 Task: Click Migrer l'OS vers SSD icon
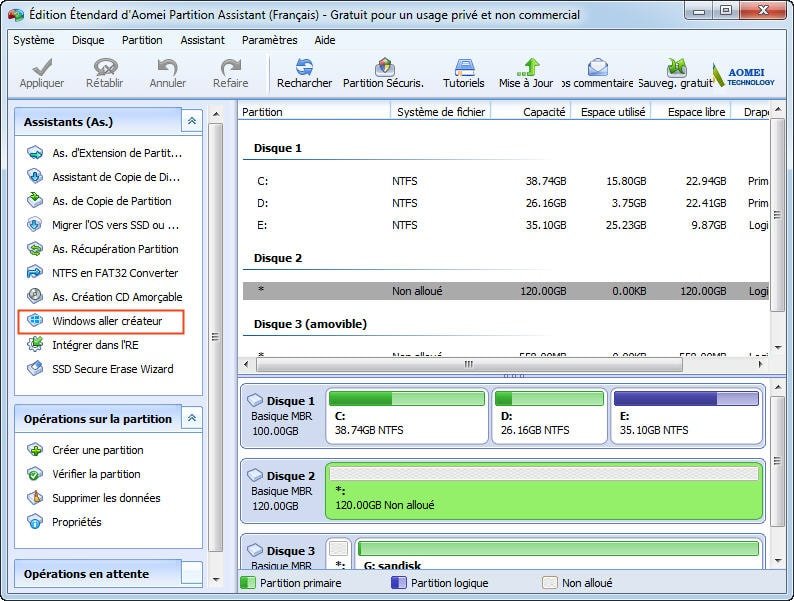pos(35,224)
